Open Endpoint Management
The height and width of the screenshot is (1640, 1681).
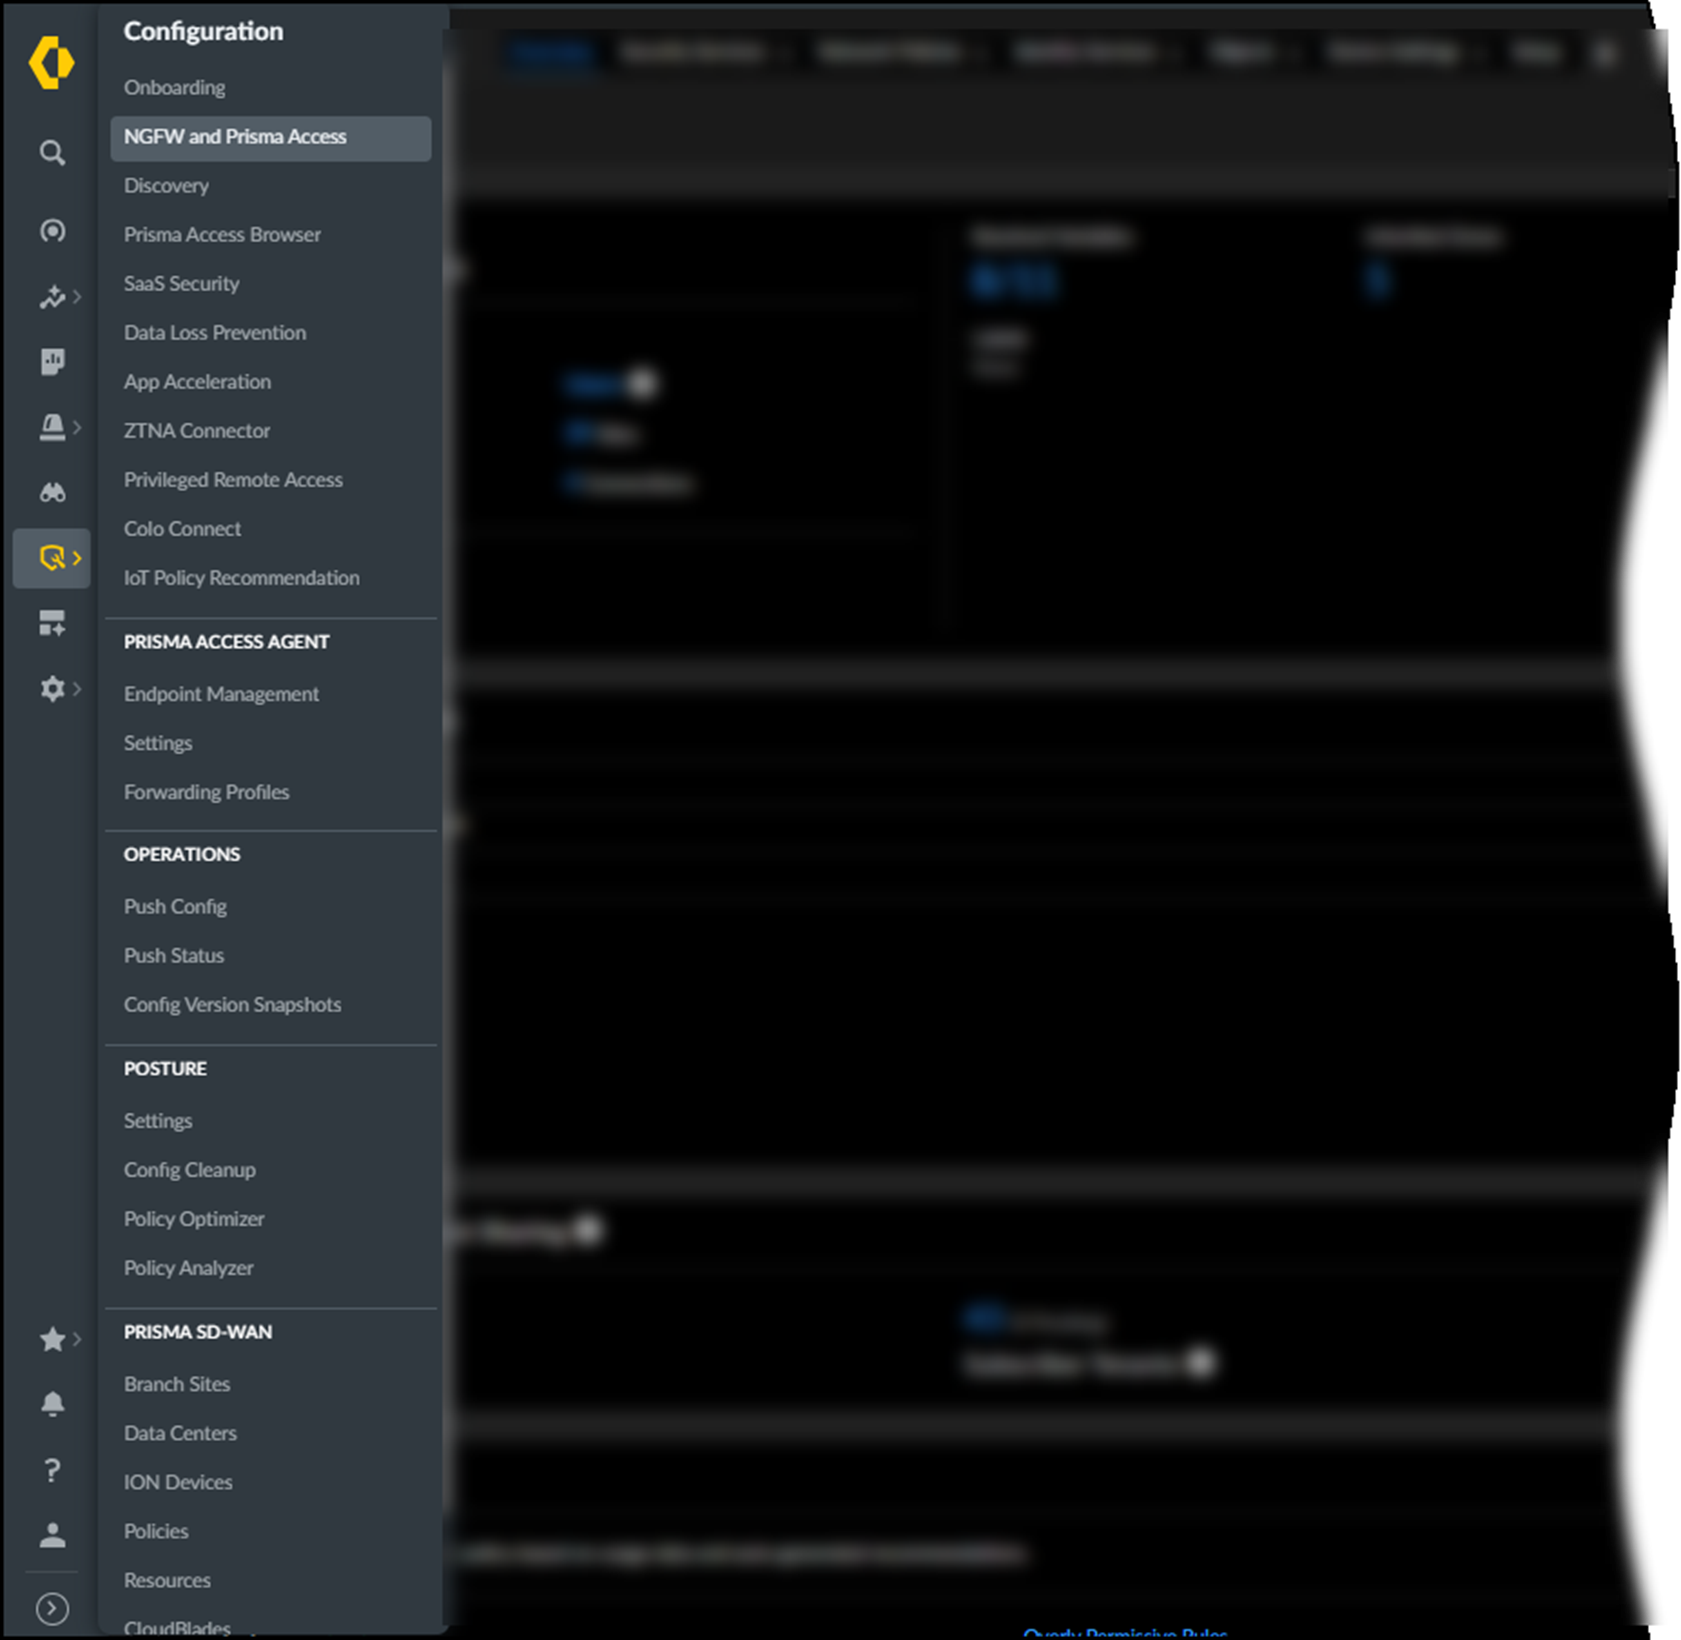(221, 693)
